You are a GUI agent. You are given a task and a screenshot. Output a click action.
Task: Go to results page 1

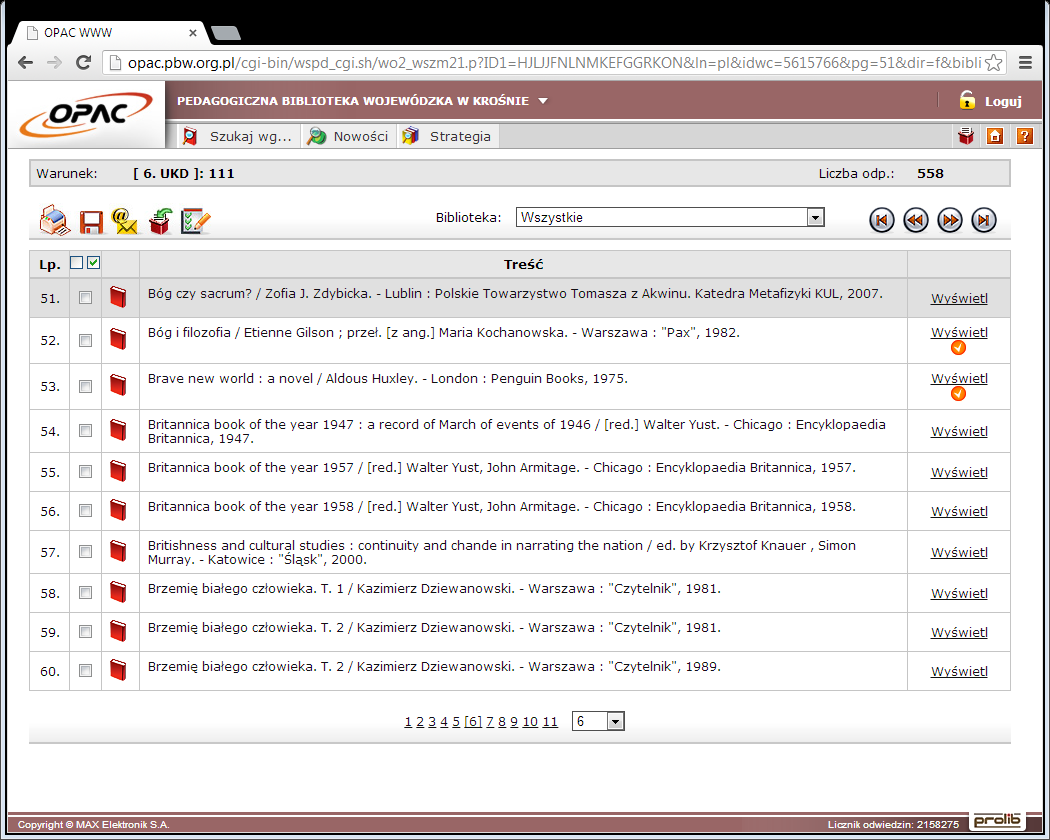pyautogui.click(x=408, y=721)
